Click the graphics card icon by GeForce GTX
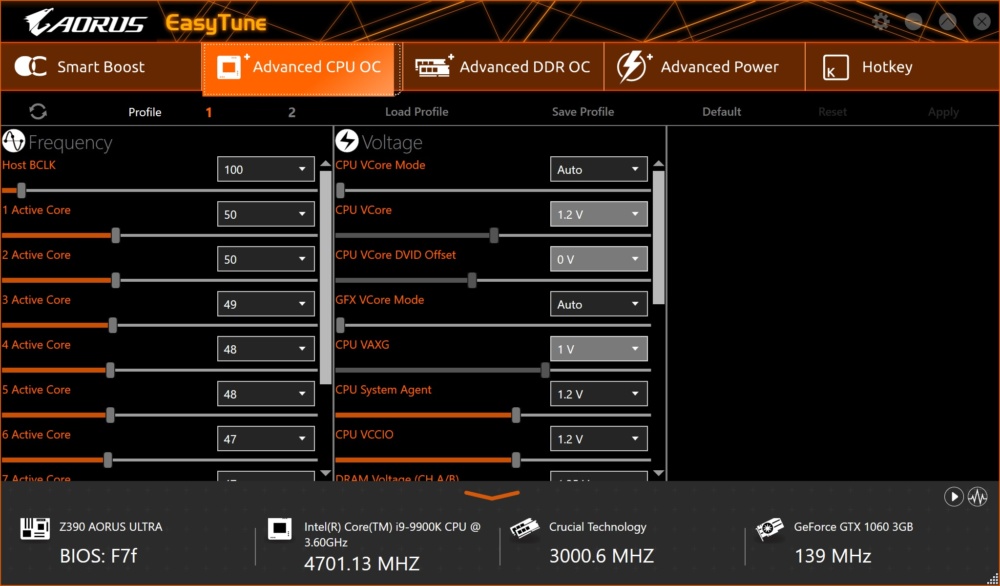 point(770,529)
